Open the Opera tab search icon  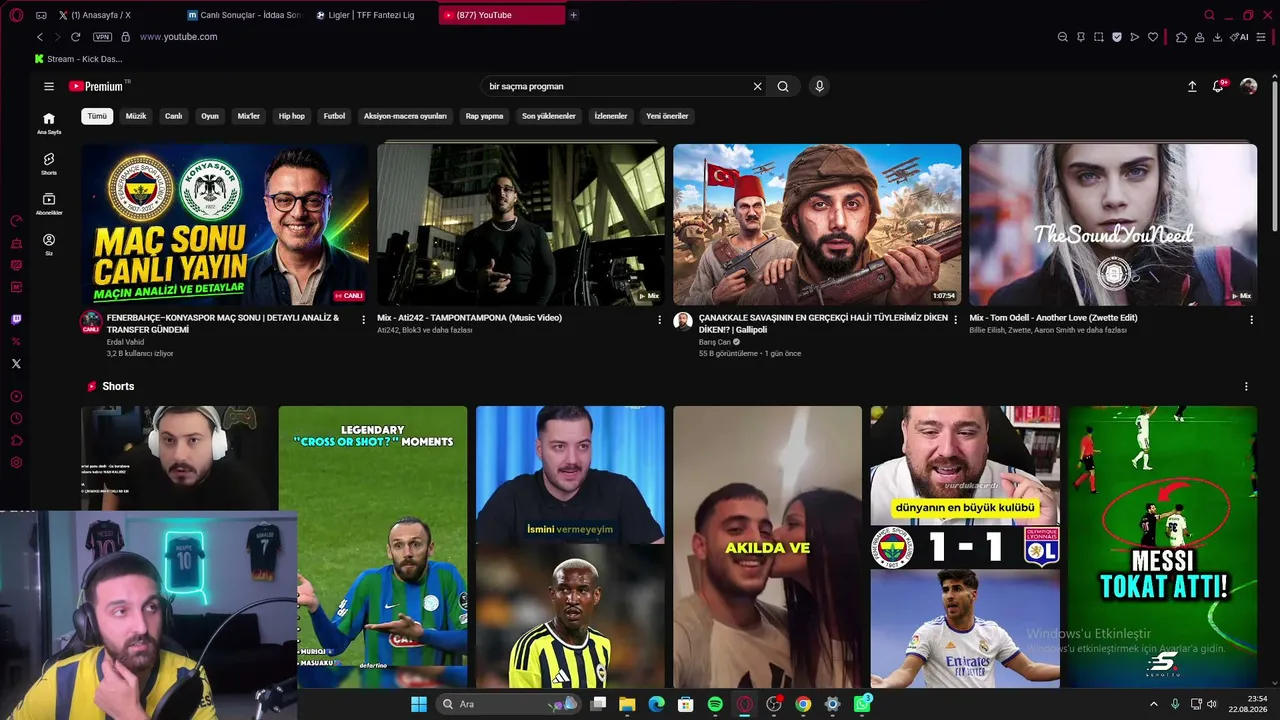point(1209,15)
